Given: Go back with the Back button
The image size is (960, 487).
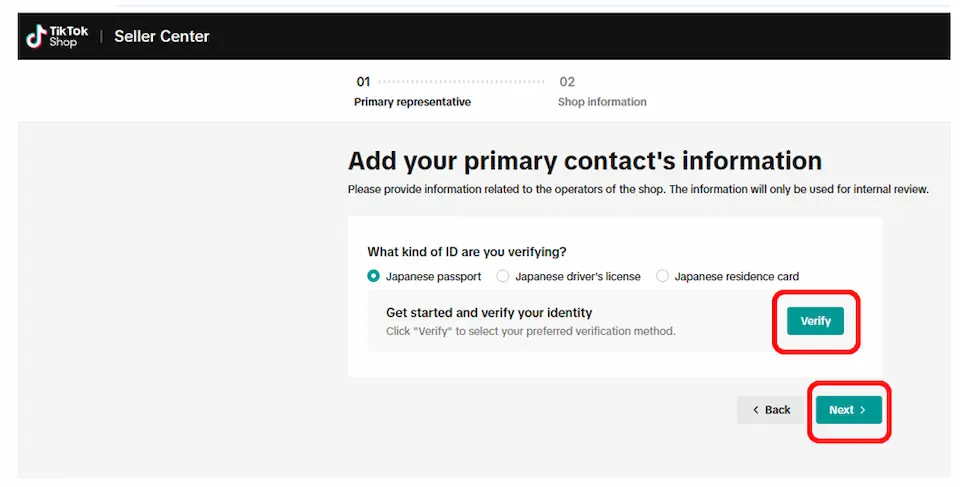Looking at the screenshot, I should (x=771, y=410).
